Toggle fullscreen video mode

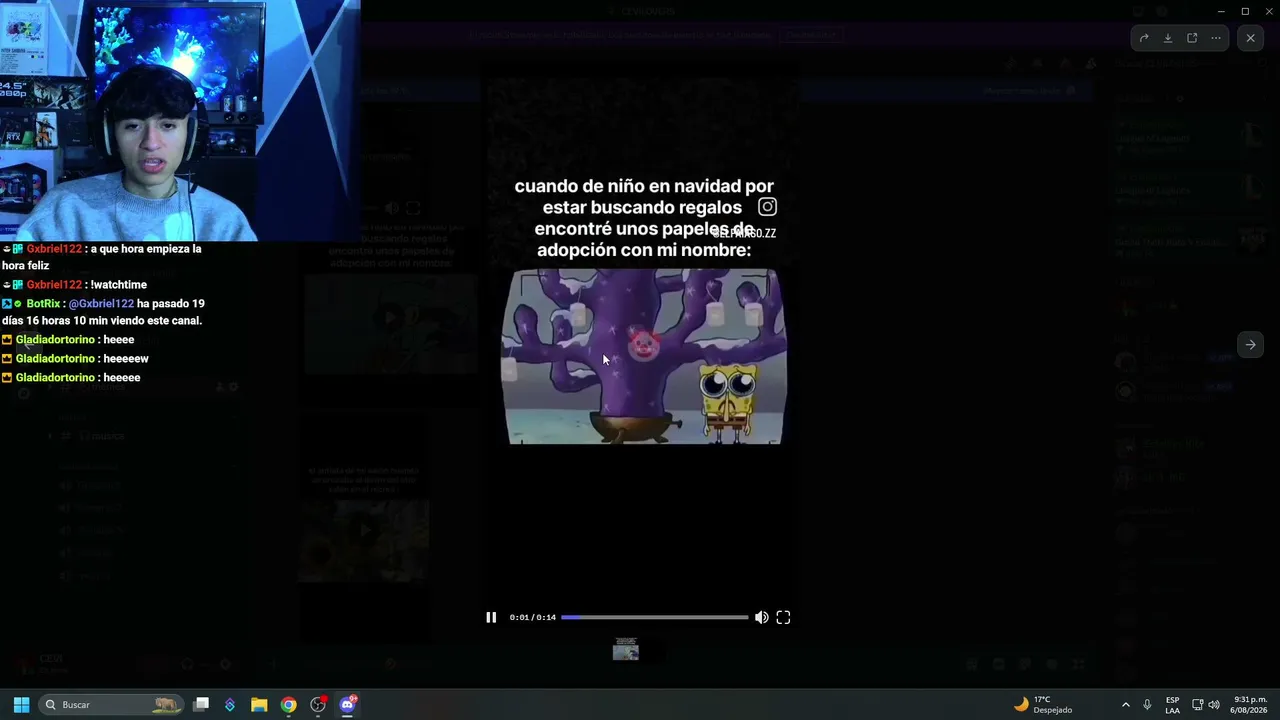point(784,618)
